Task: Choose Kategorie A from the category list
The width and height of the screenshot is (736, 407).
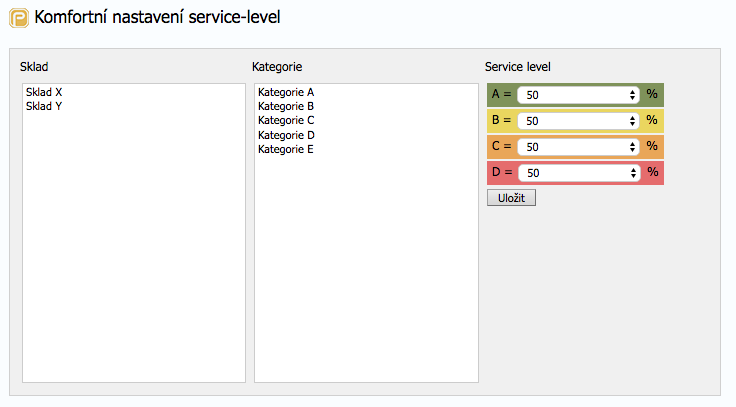Action: point(286,92)
